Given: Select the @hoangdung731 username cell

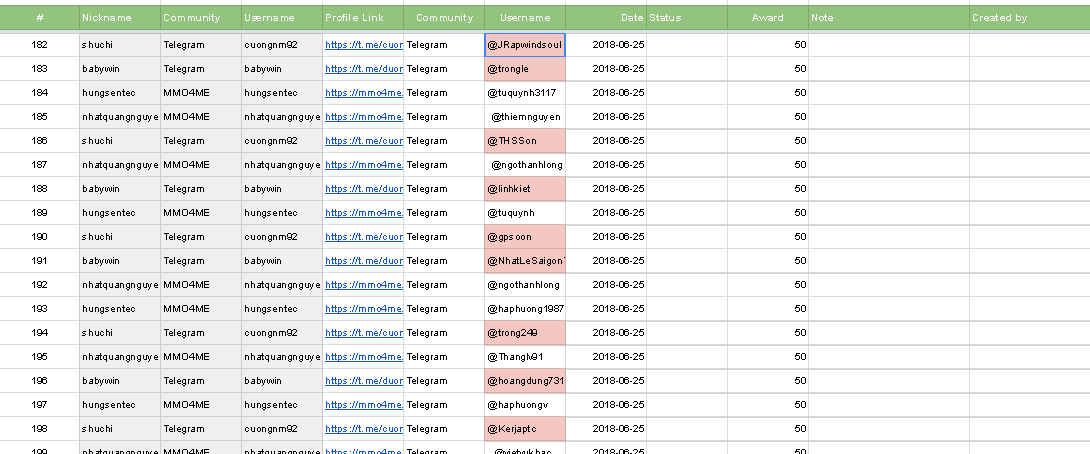Looking at the screenshot, I should 525,381.
